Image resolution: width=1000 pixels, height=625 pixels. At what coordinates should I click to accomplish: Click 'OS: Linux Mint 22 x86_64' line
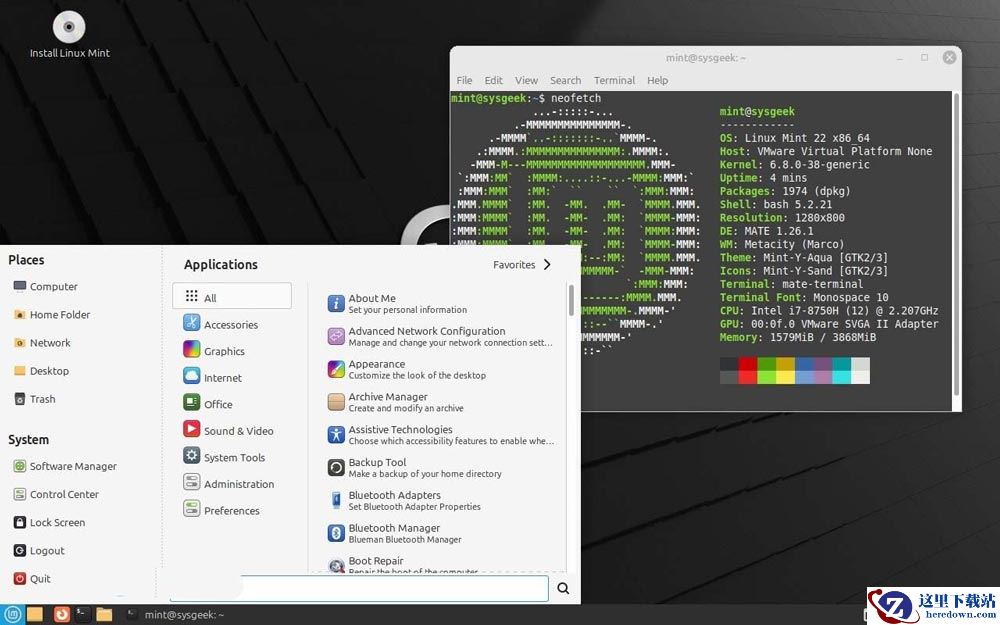(795, 138)
